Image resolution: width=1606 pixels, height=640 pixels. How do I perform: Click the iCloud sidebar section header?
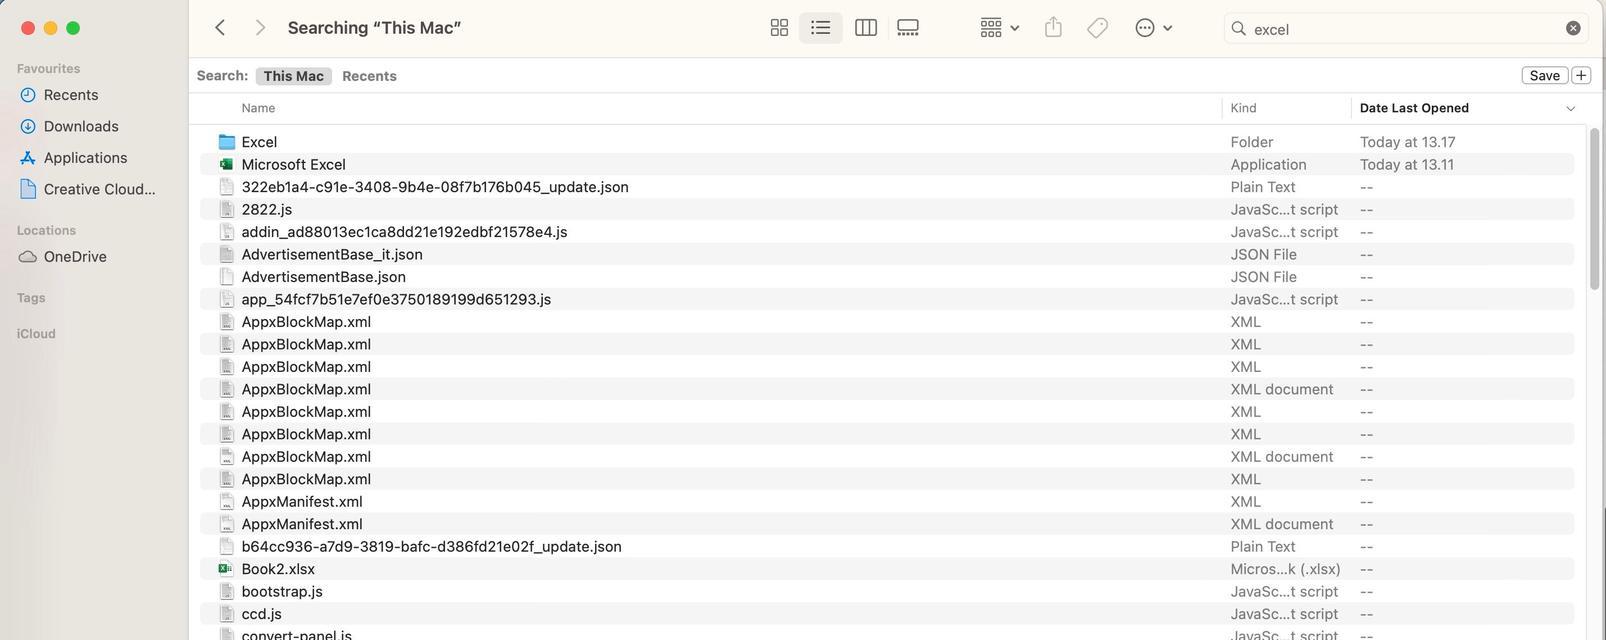[x=36, y=334]
